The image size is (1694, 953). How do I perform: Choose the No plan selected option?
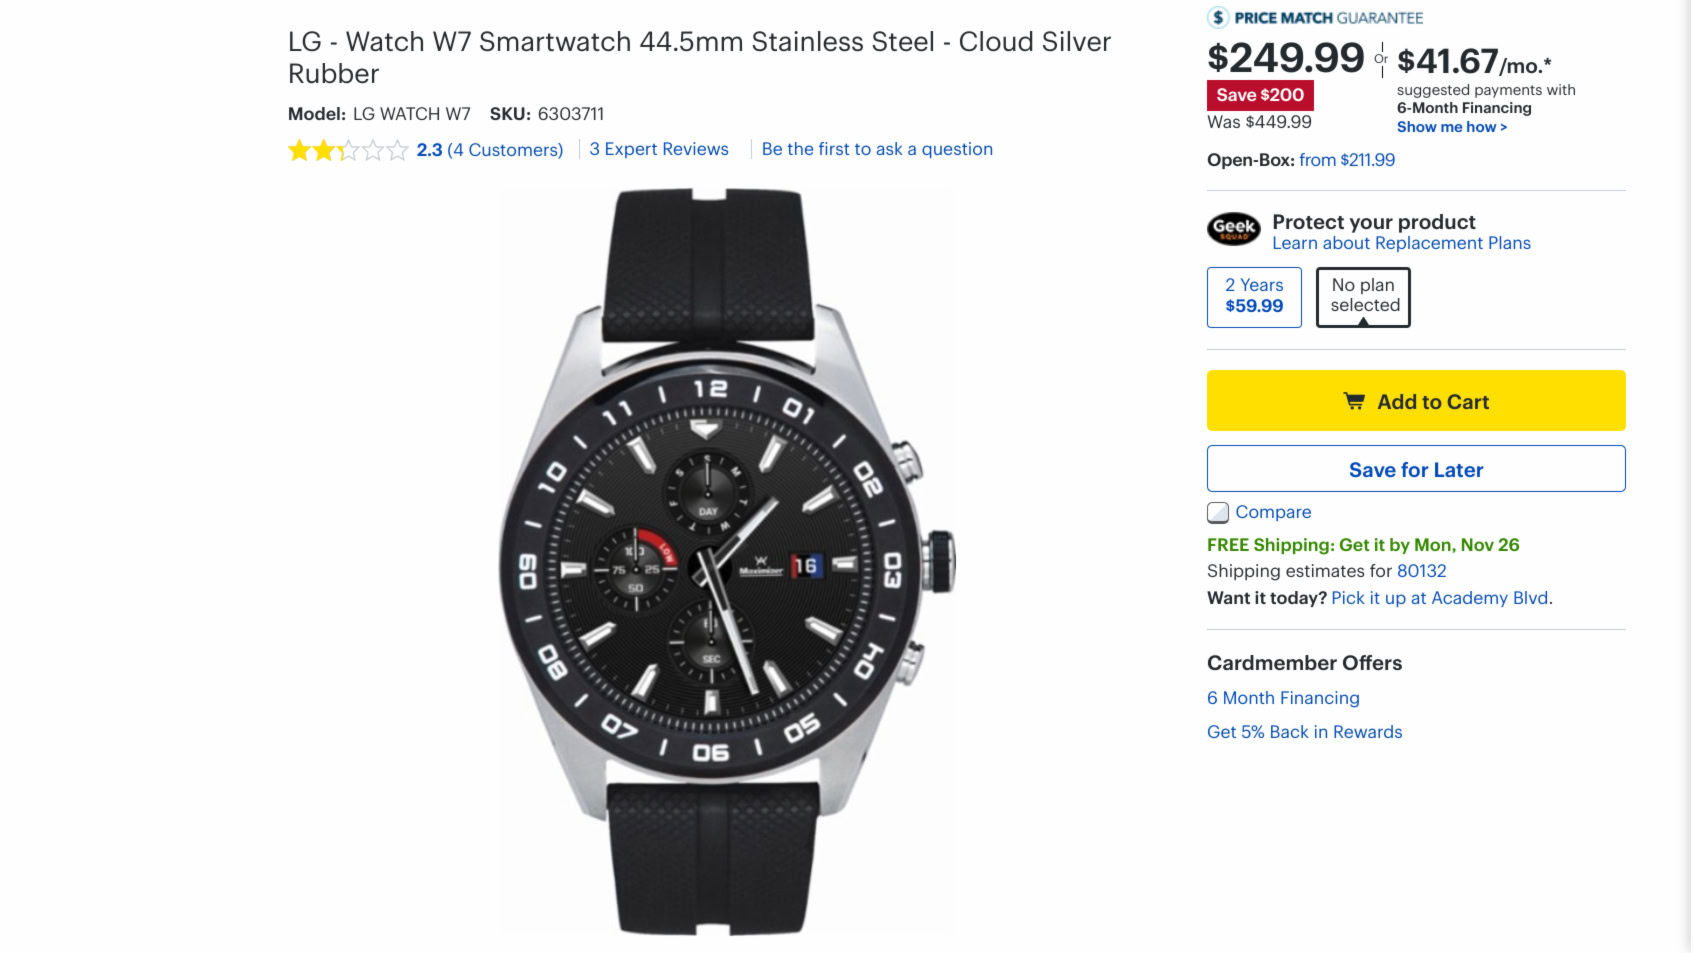(1363, 297)
